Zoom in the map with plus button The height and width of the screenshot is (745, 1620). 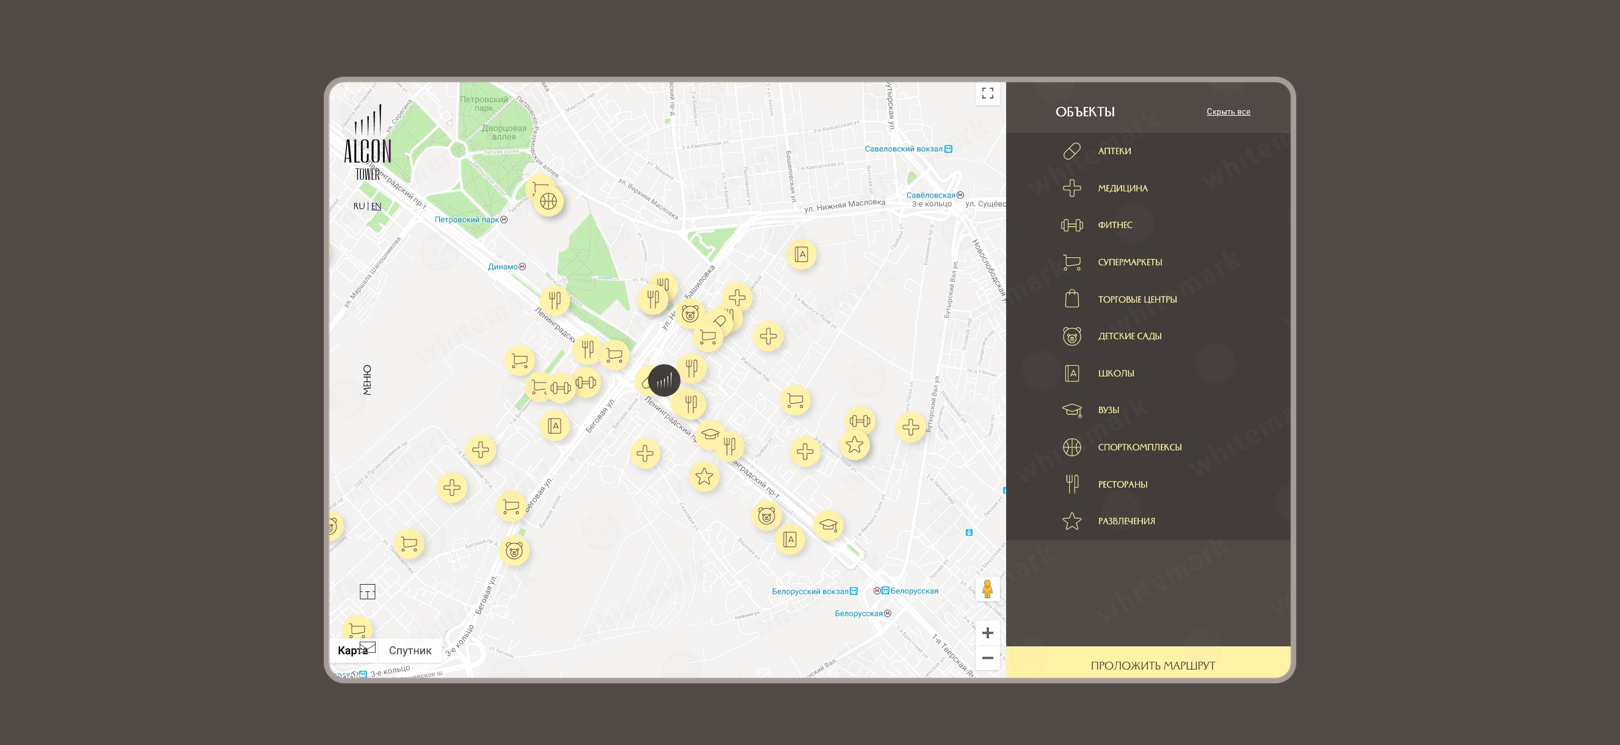(987, 633)
